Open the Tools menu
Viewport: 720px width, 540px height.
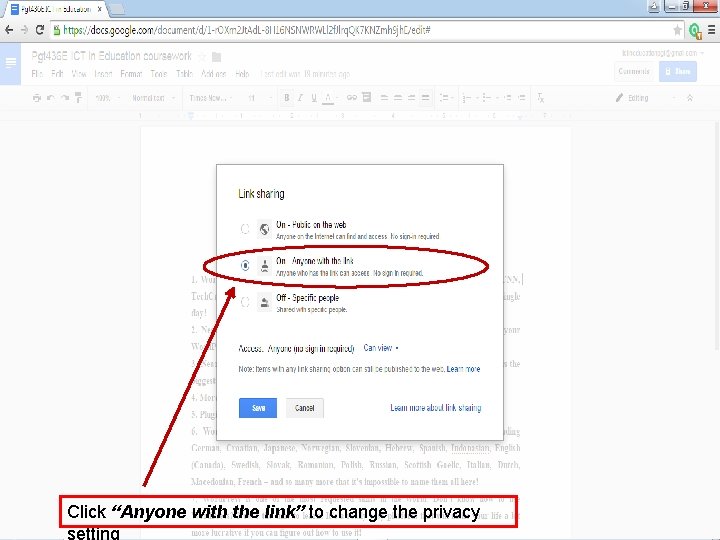(x=159, y=73)
